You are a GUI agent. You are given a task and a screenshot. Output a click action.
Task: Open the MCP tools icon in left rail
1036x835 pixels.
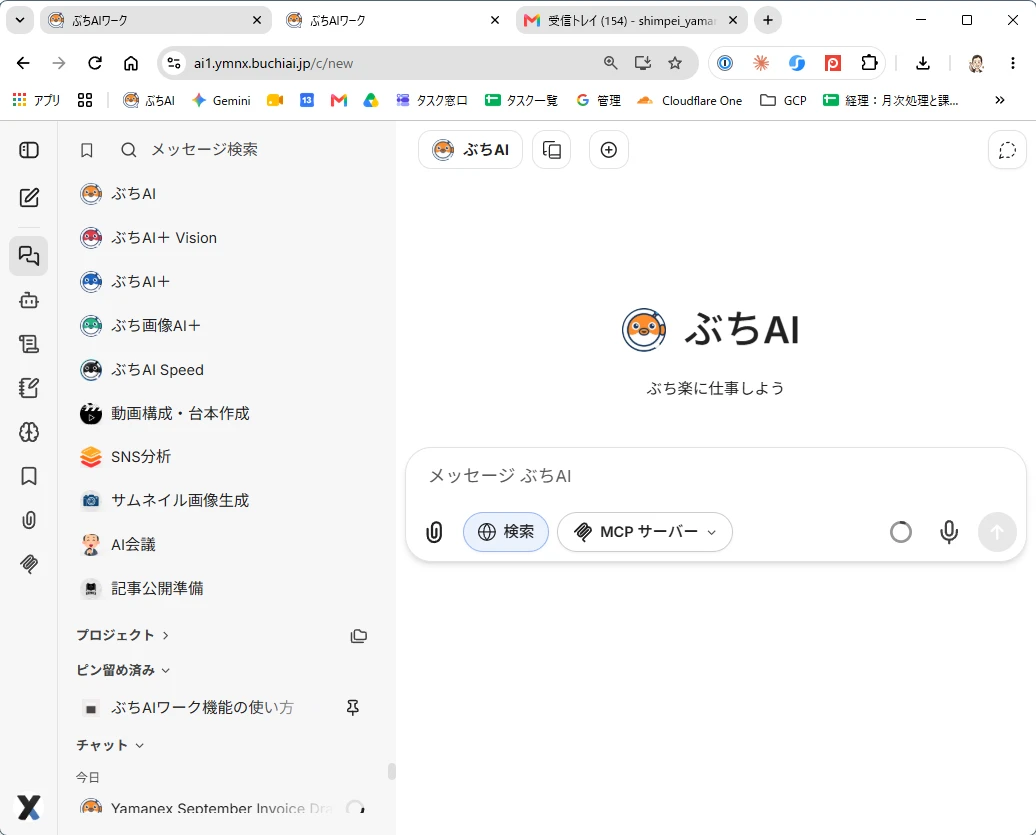pos(28,563)
